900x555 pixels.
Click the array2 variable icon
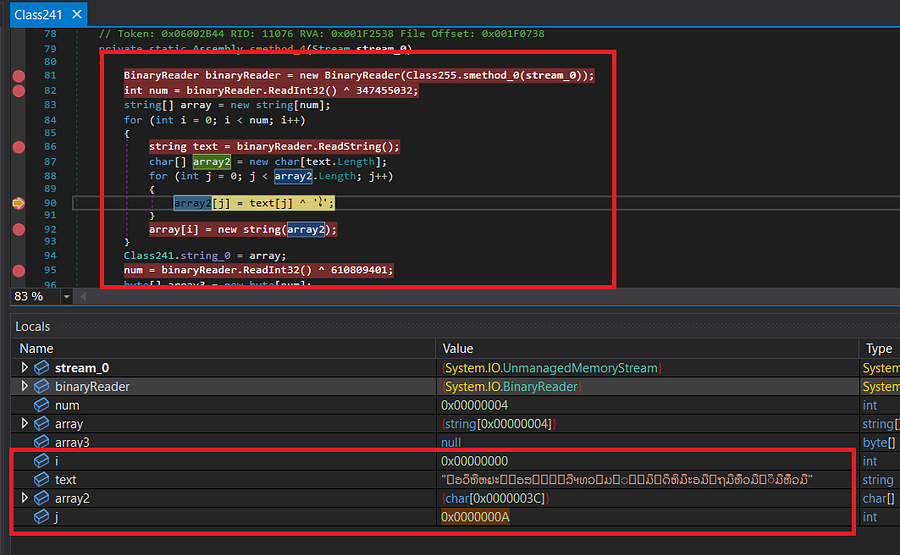[x=41, y=498]
